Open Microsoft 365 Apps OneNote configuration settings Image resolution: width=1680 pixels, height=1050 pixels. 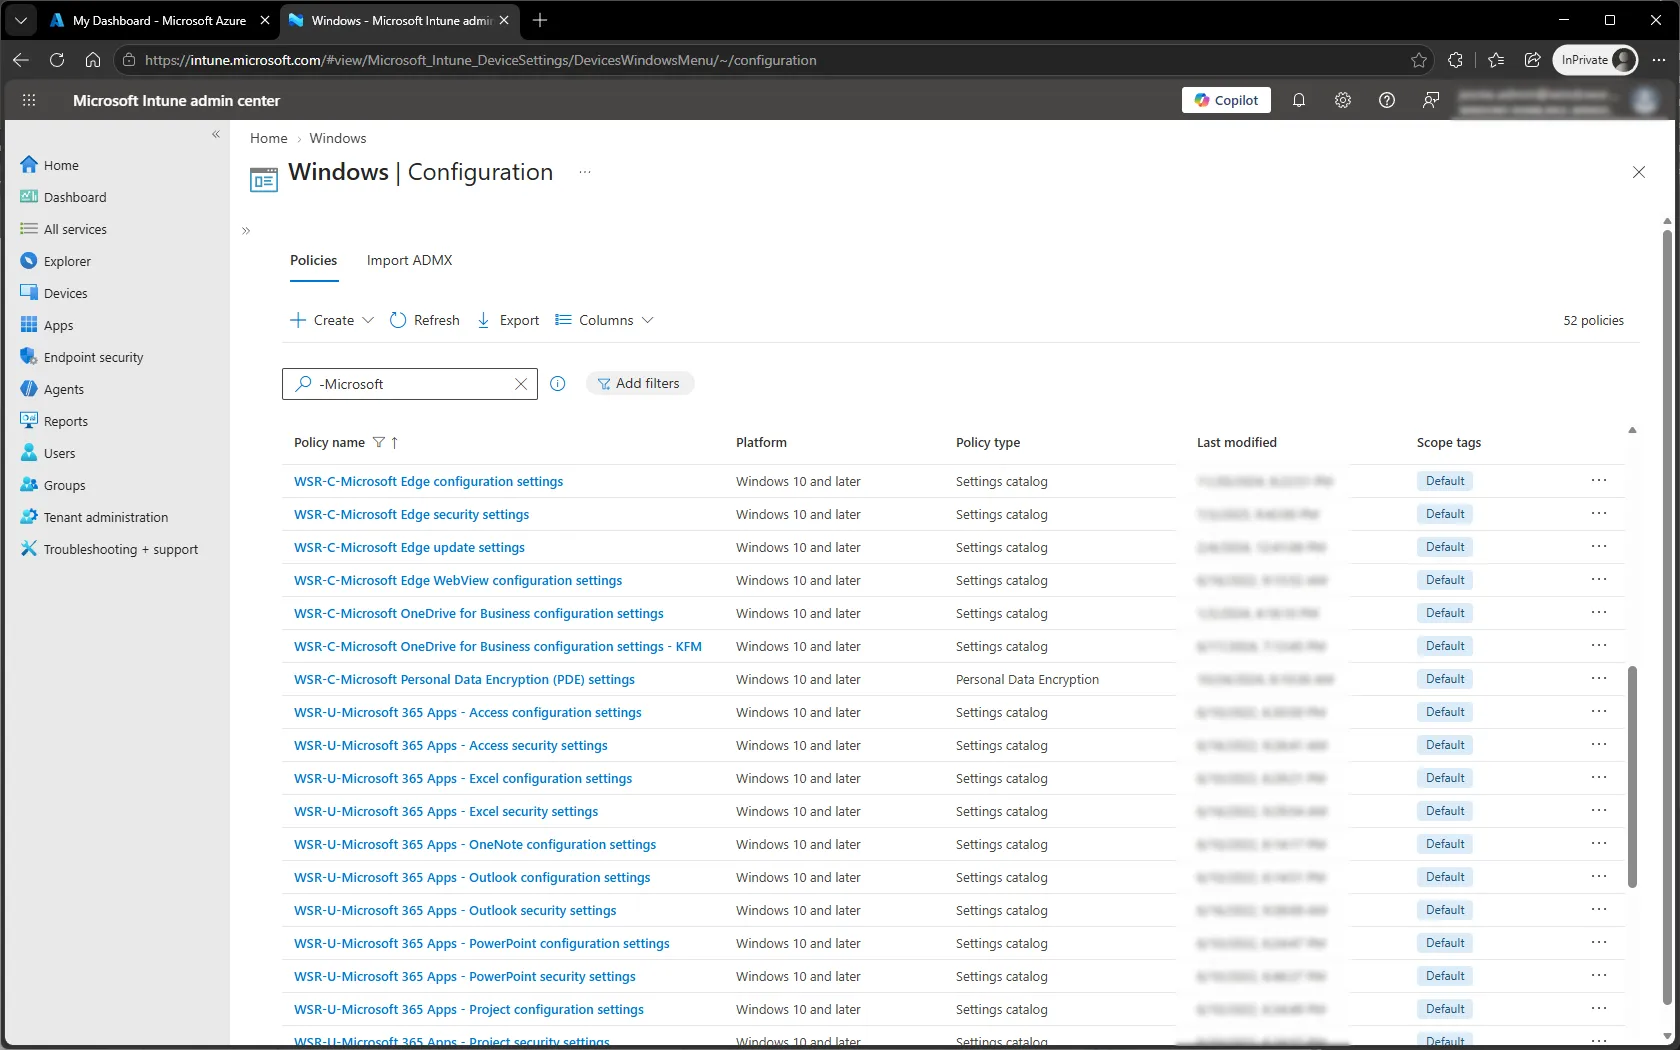475,844
